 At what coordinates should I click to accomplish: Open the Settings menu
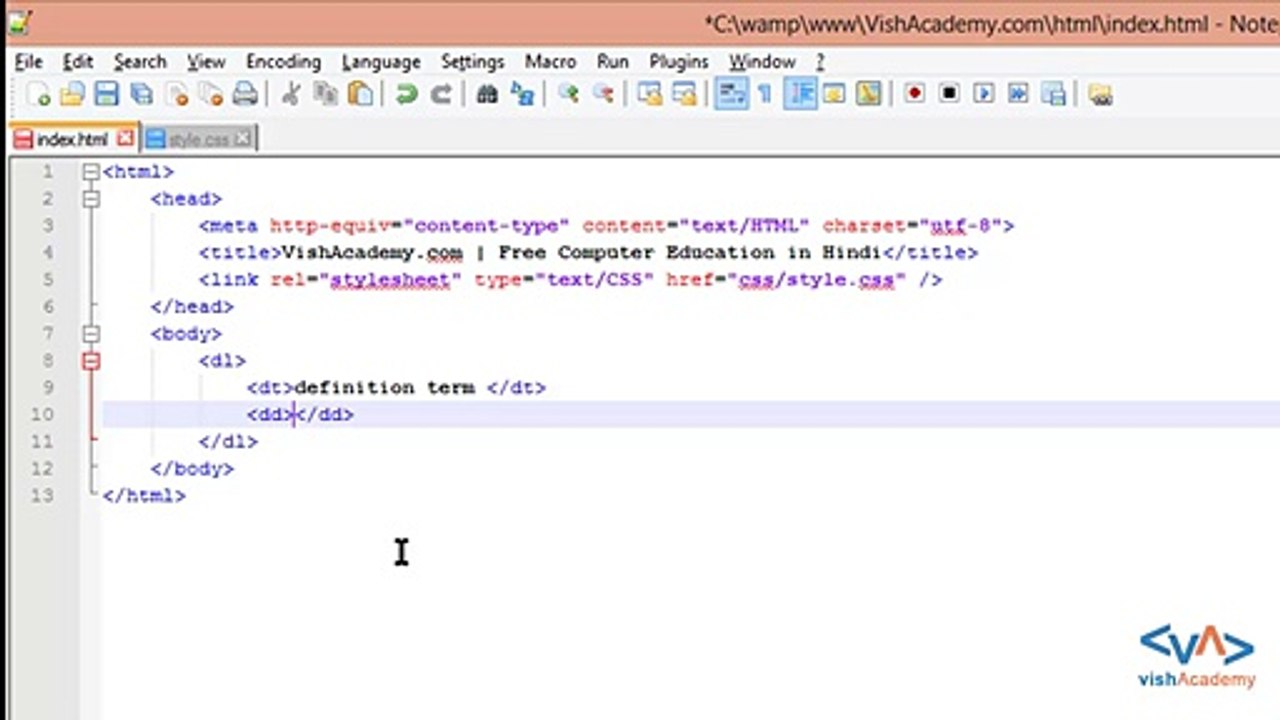(x=472, y=62)
